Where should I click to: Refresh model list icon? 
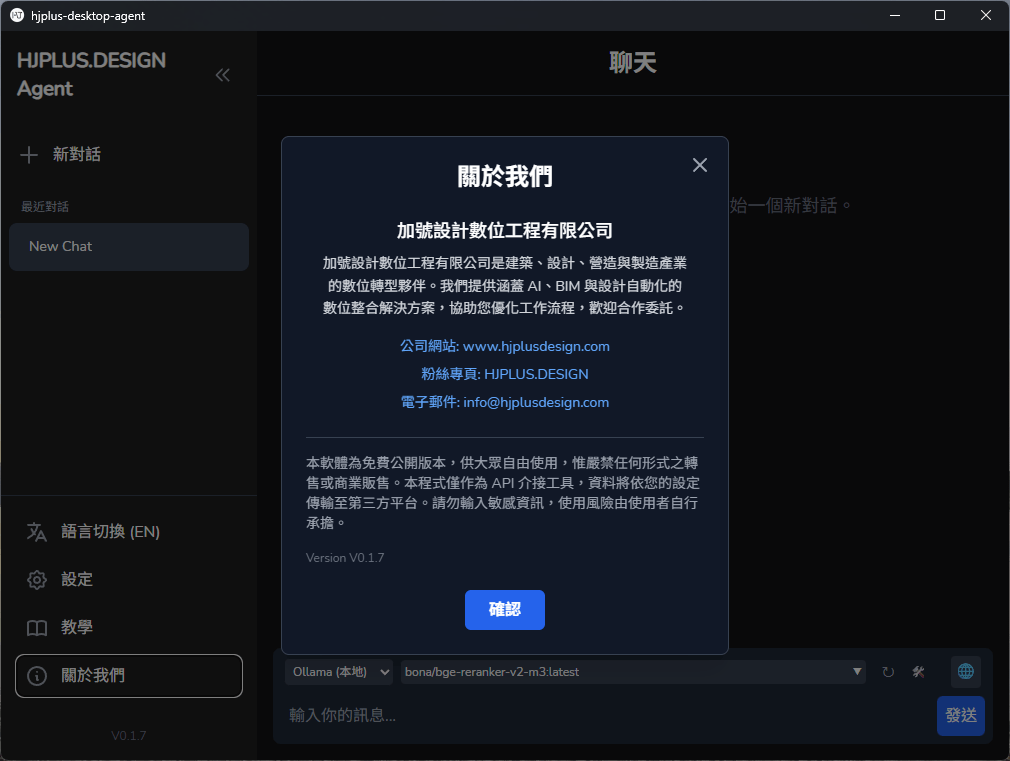pos(888,672)
